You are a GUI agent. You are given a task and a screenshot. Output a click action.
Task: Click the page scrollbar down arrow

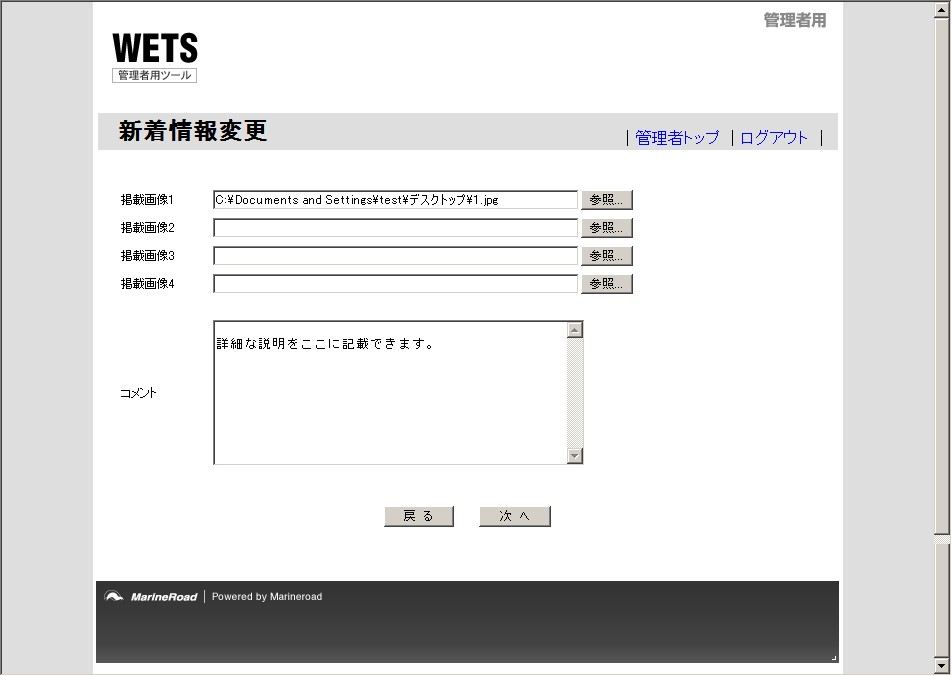tap(941, 666)
